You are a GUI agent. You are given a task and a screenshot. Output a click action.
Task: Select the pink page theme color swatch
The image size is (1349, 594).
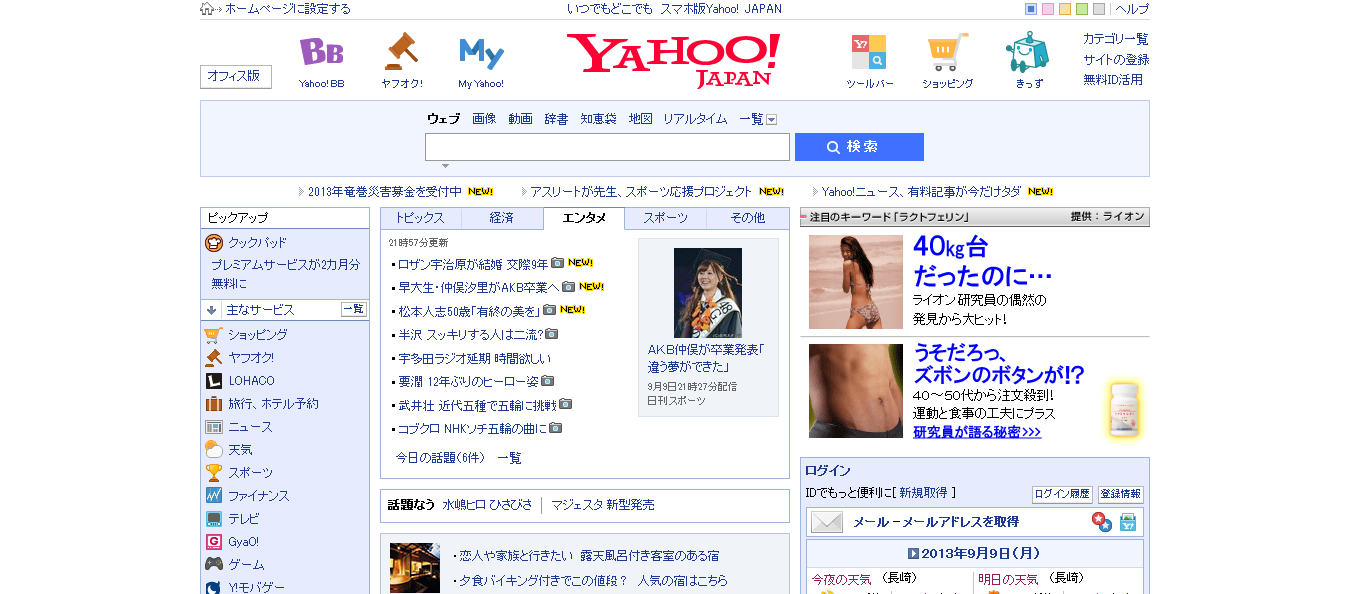click(x=1048, y=9)
